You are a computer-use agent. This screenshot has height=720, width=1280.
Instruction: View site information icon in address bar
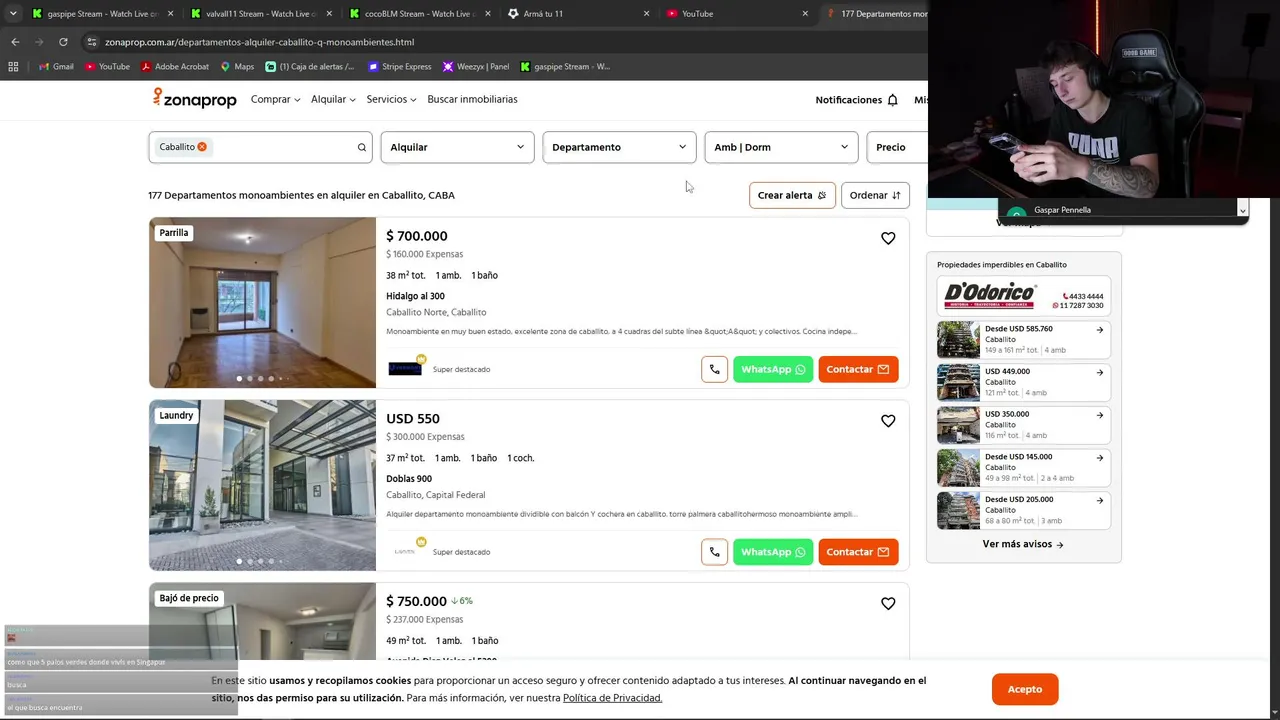[x=91, y=42]
